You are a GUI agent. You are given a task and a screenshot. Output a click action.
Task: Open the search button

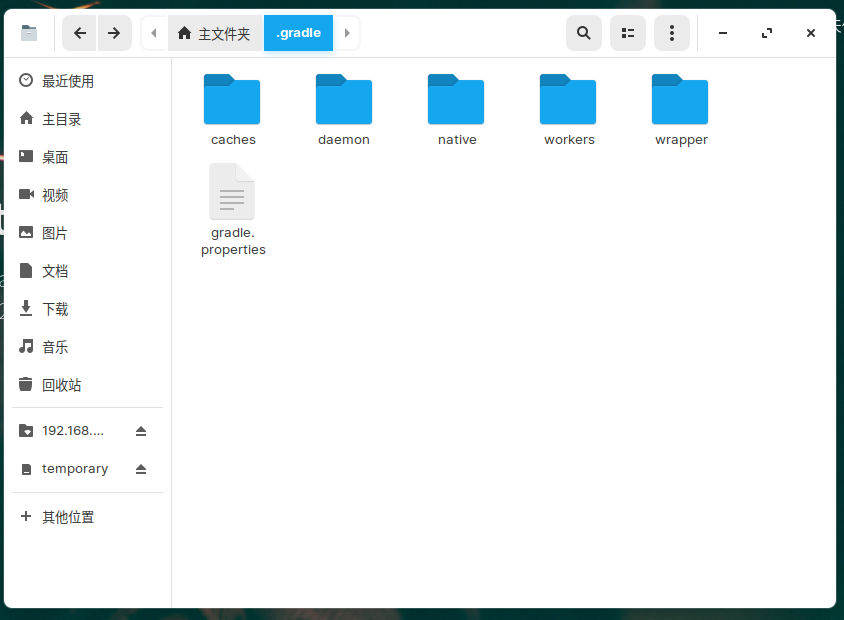583,33
